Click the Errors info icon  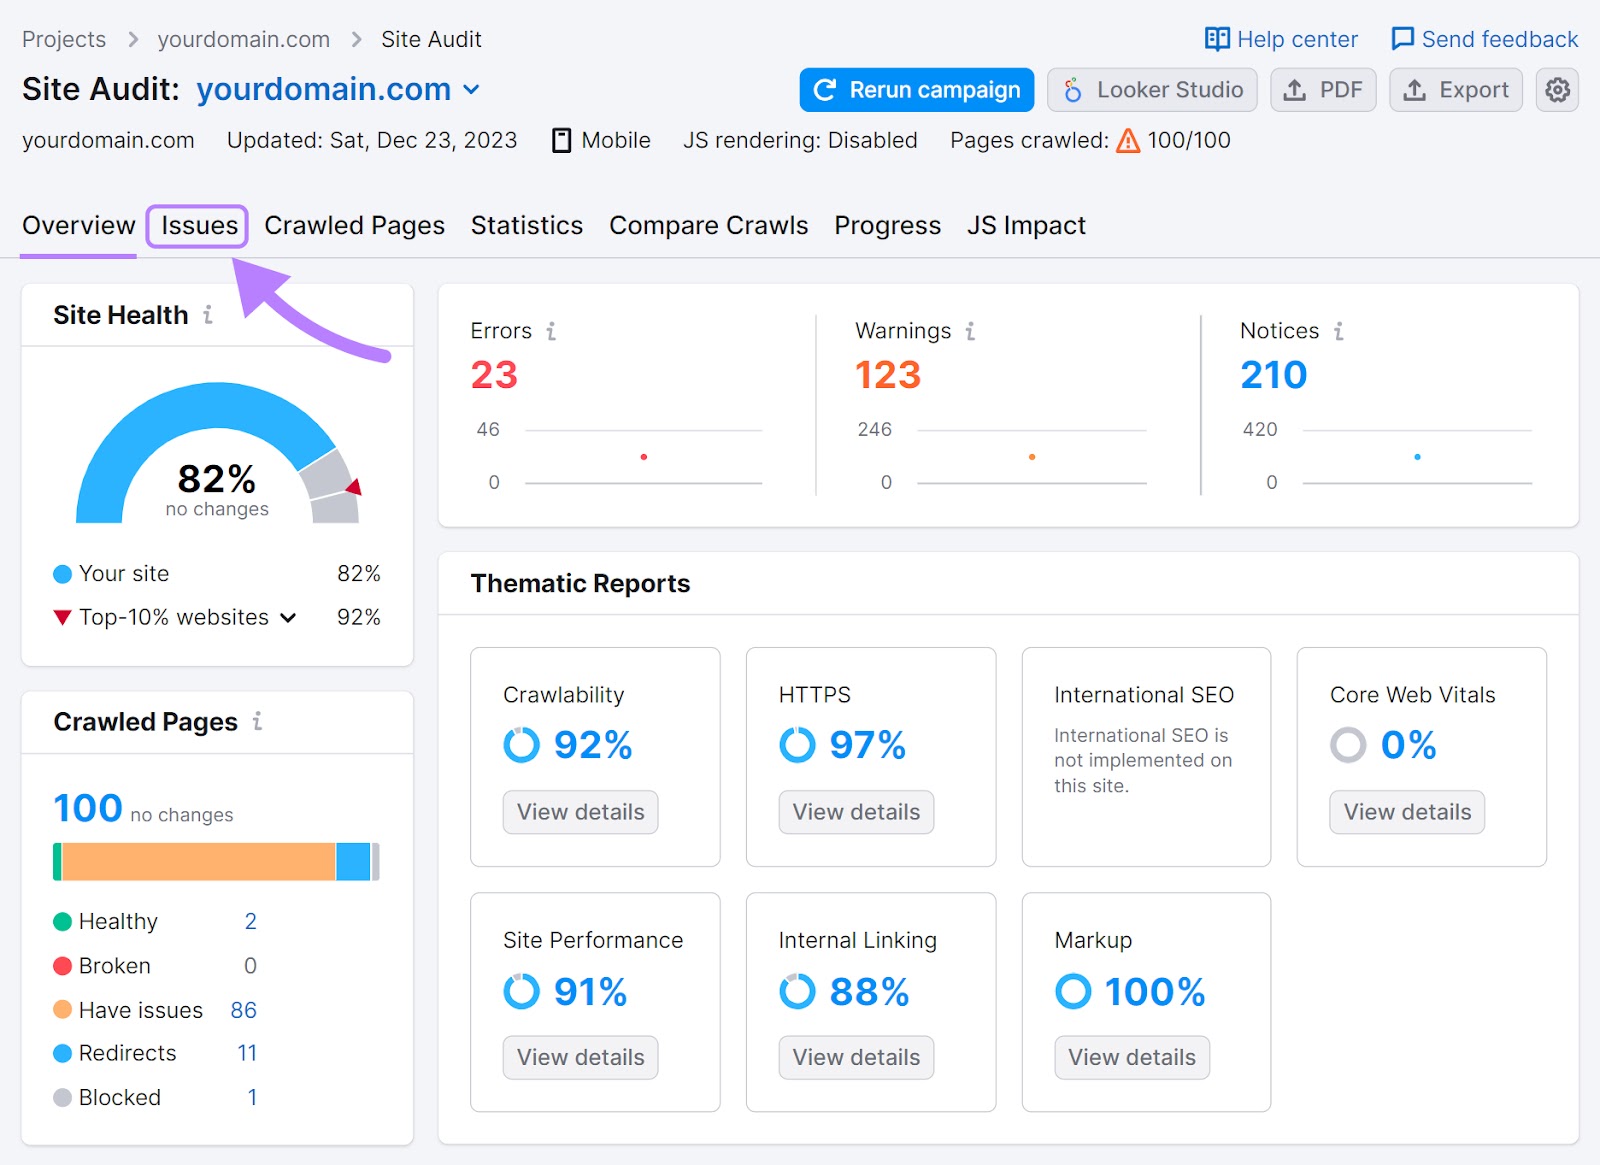click(x=553, y=331)
